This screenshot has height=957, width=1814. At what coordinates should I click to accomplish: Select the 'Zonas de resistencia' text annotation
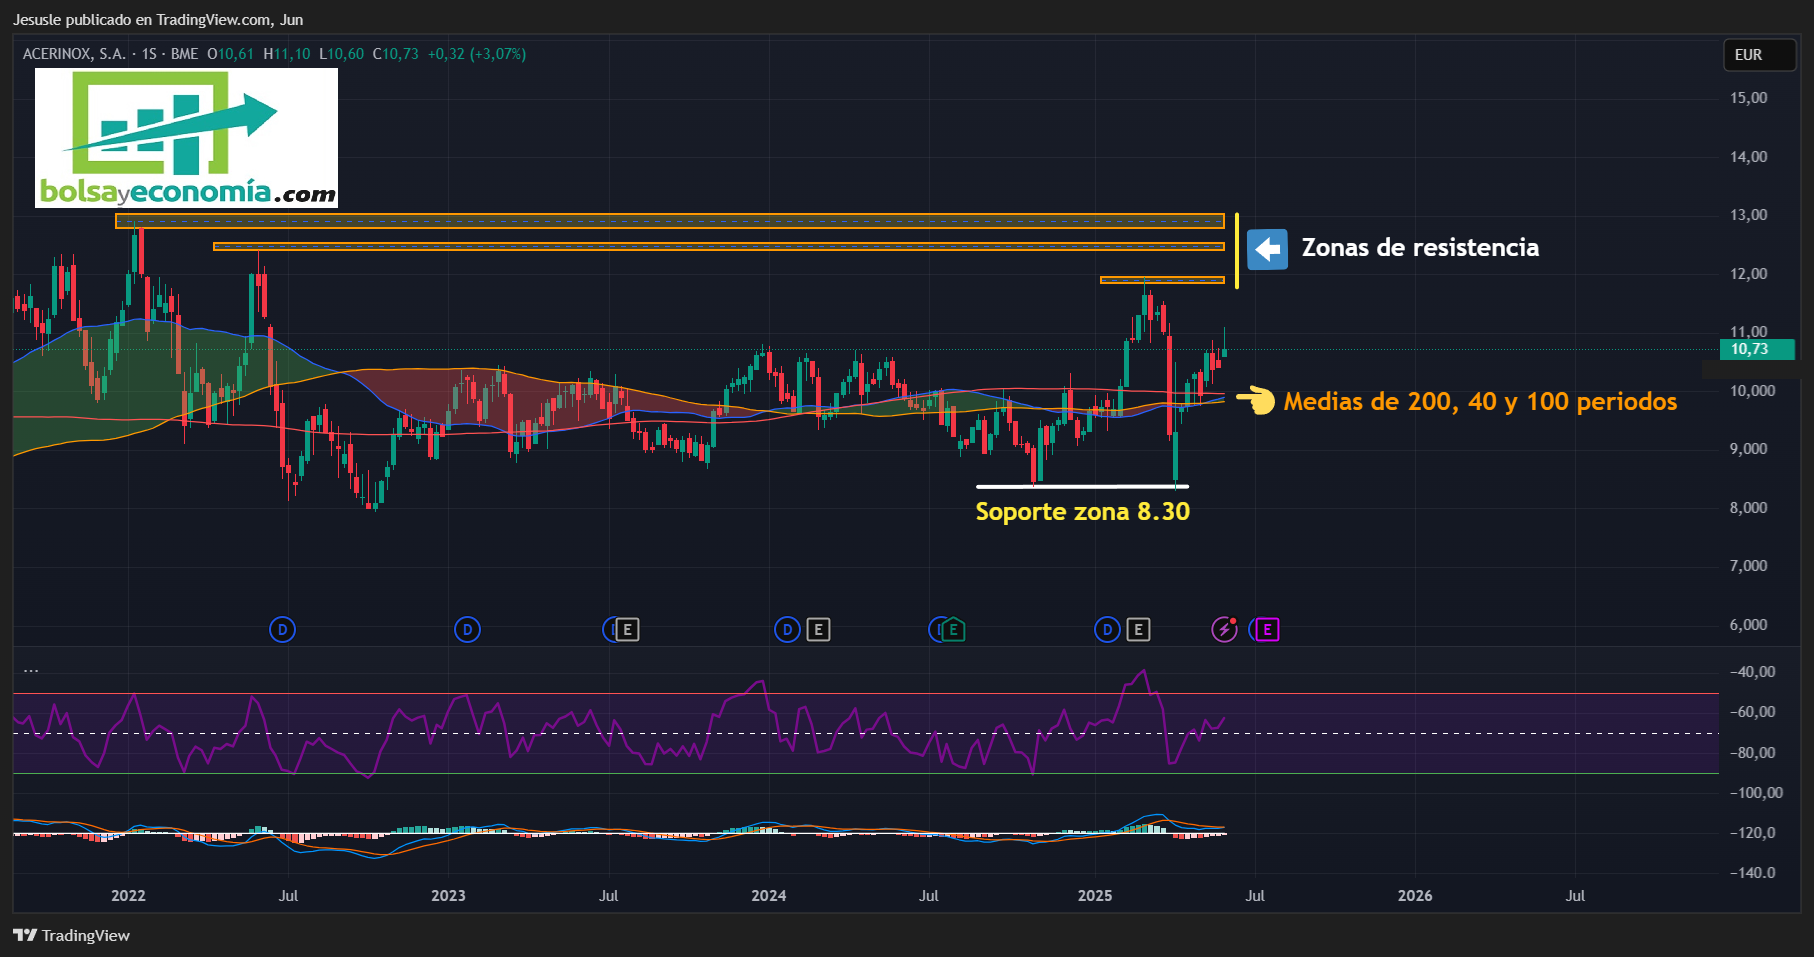1420,248
